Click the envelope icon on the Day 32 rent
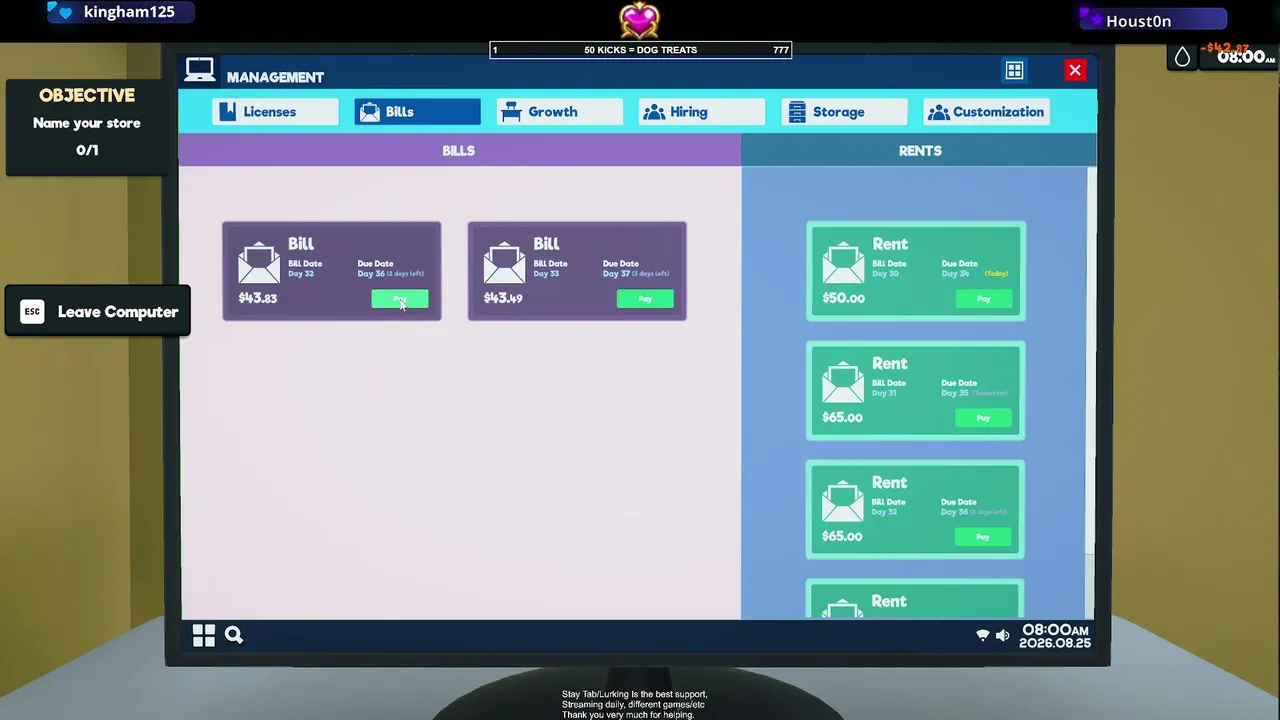 tap(842, 501)
